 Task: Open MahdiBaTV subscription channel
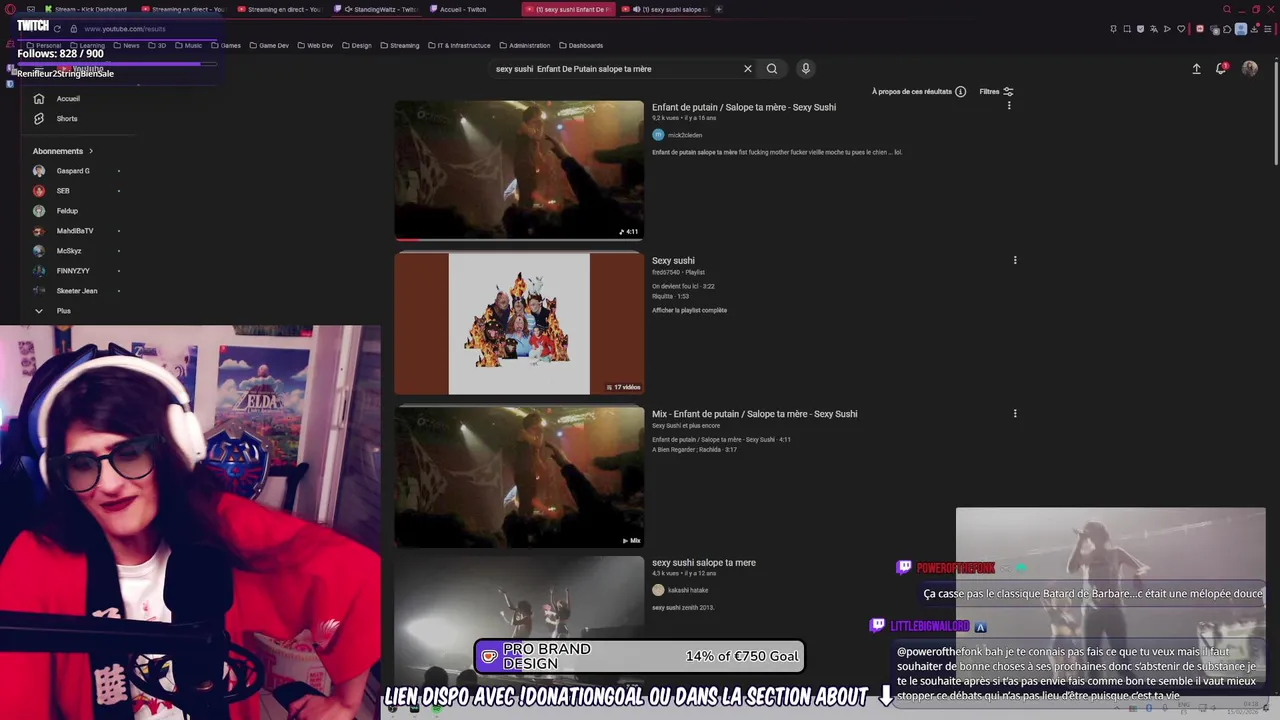coord(75,231)
